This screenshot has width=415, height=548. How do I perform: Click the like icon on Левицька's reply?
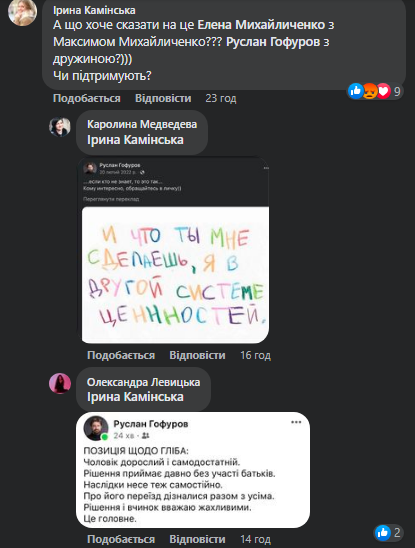tap(383, 533)
